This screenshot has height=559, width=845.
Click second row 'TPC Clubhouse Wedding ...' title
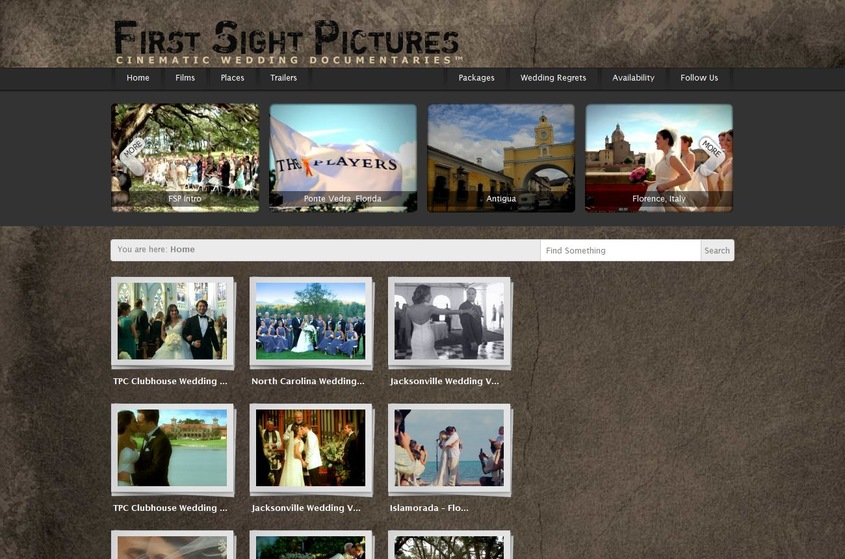tap(170, 508)
